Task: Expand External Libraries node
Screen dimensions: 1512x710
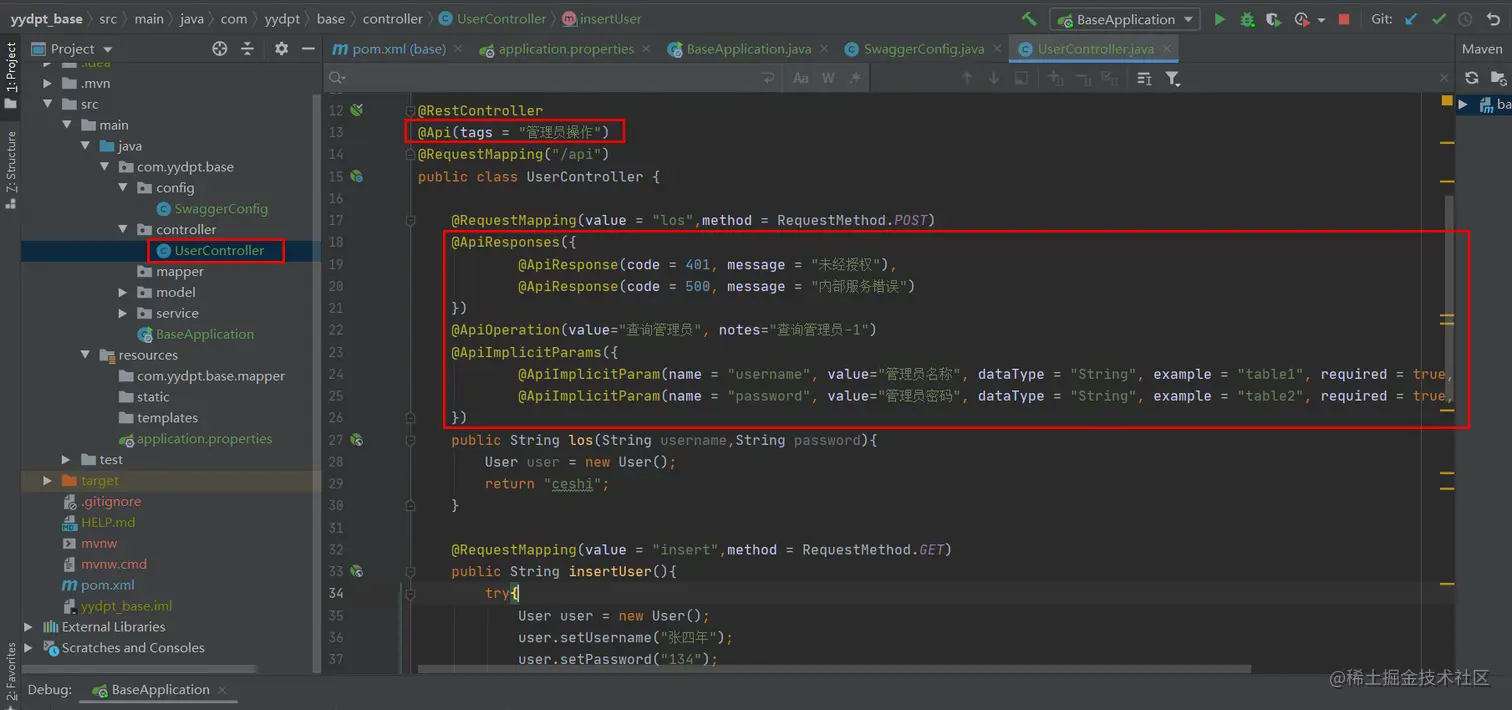Action: pyautogui.click(x=28, y=627)
